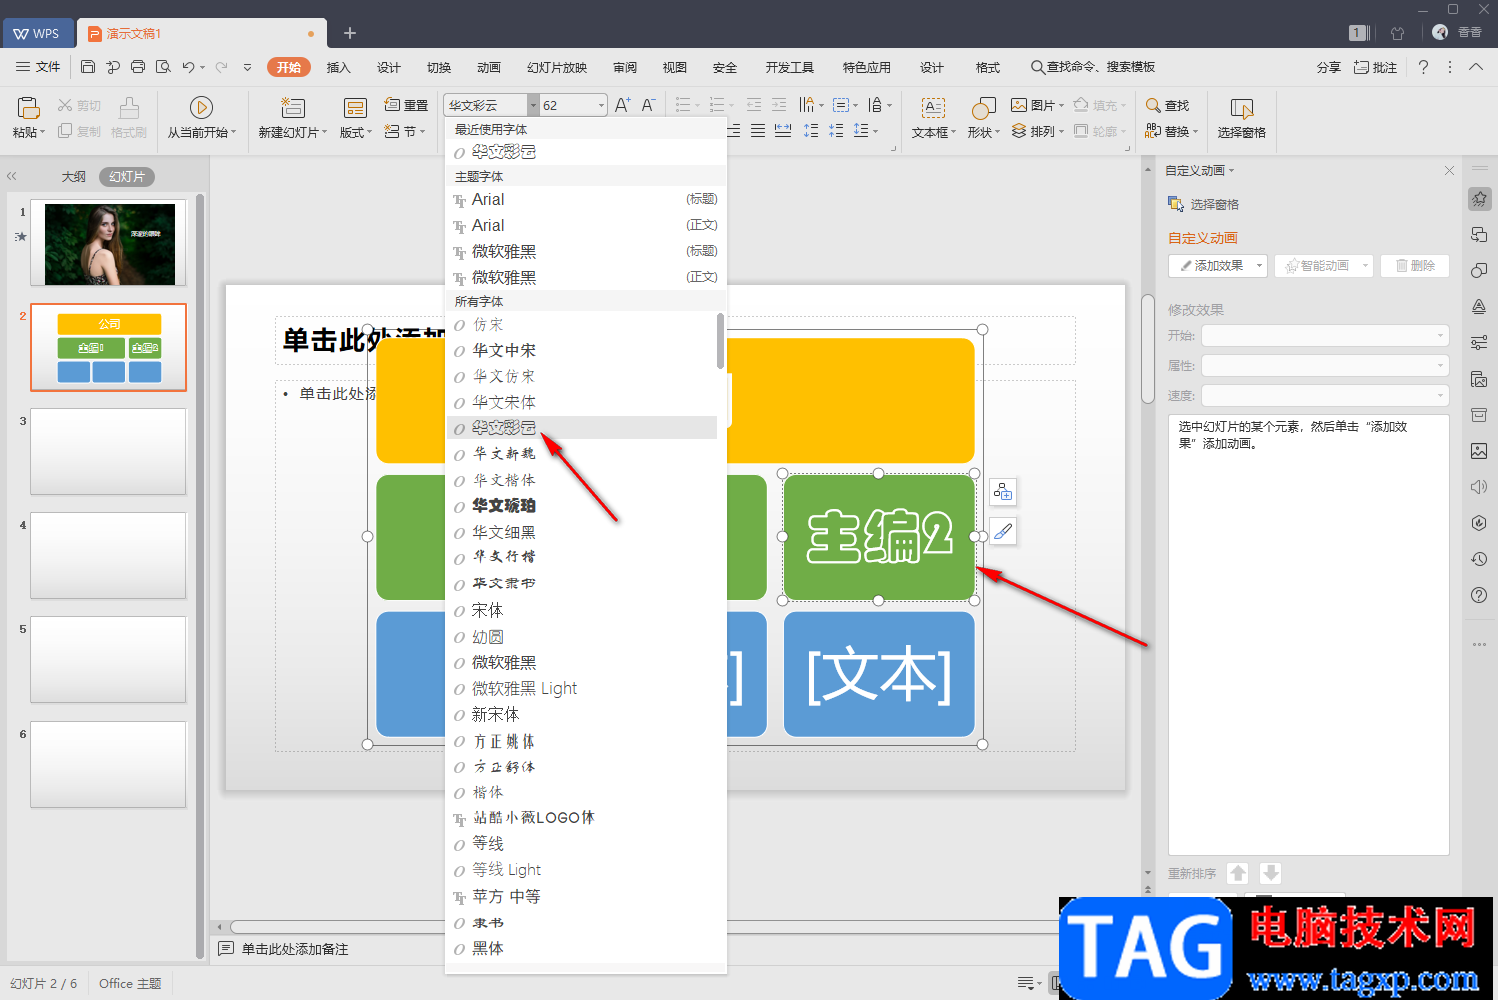Expand the 添加效果 dropdown
Viewport: 1498px width, 1000px height.
point(1259,266)
